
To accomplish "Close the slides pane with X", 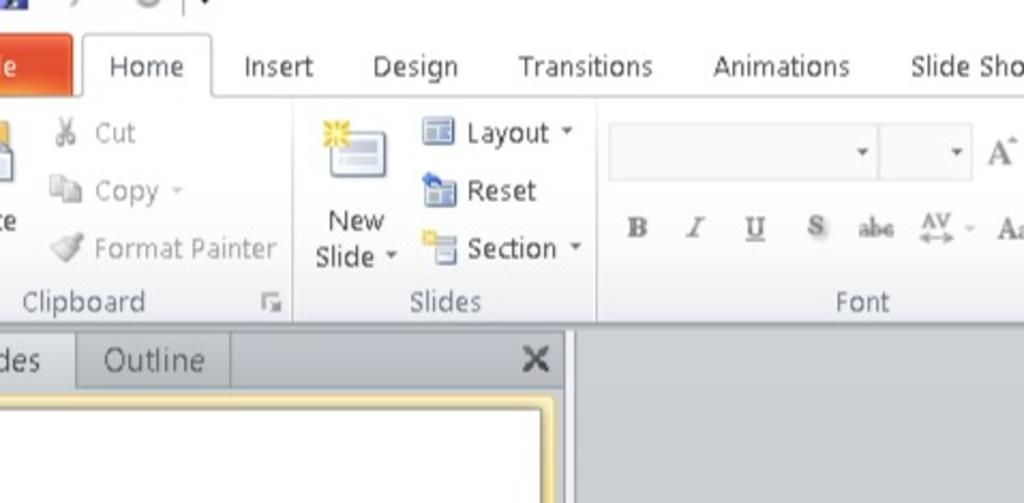I will [x=536, y=359].
